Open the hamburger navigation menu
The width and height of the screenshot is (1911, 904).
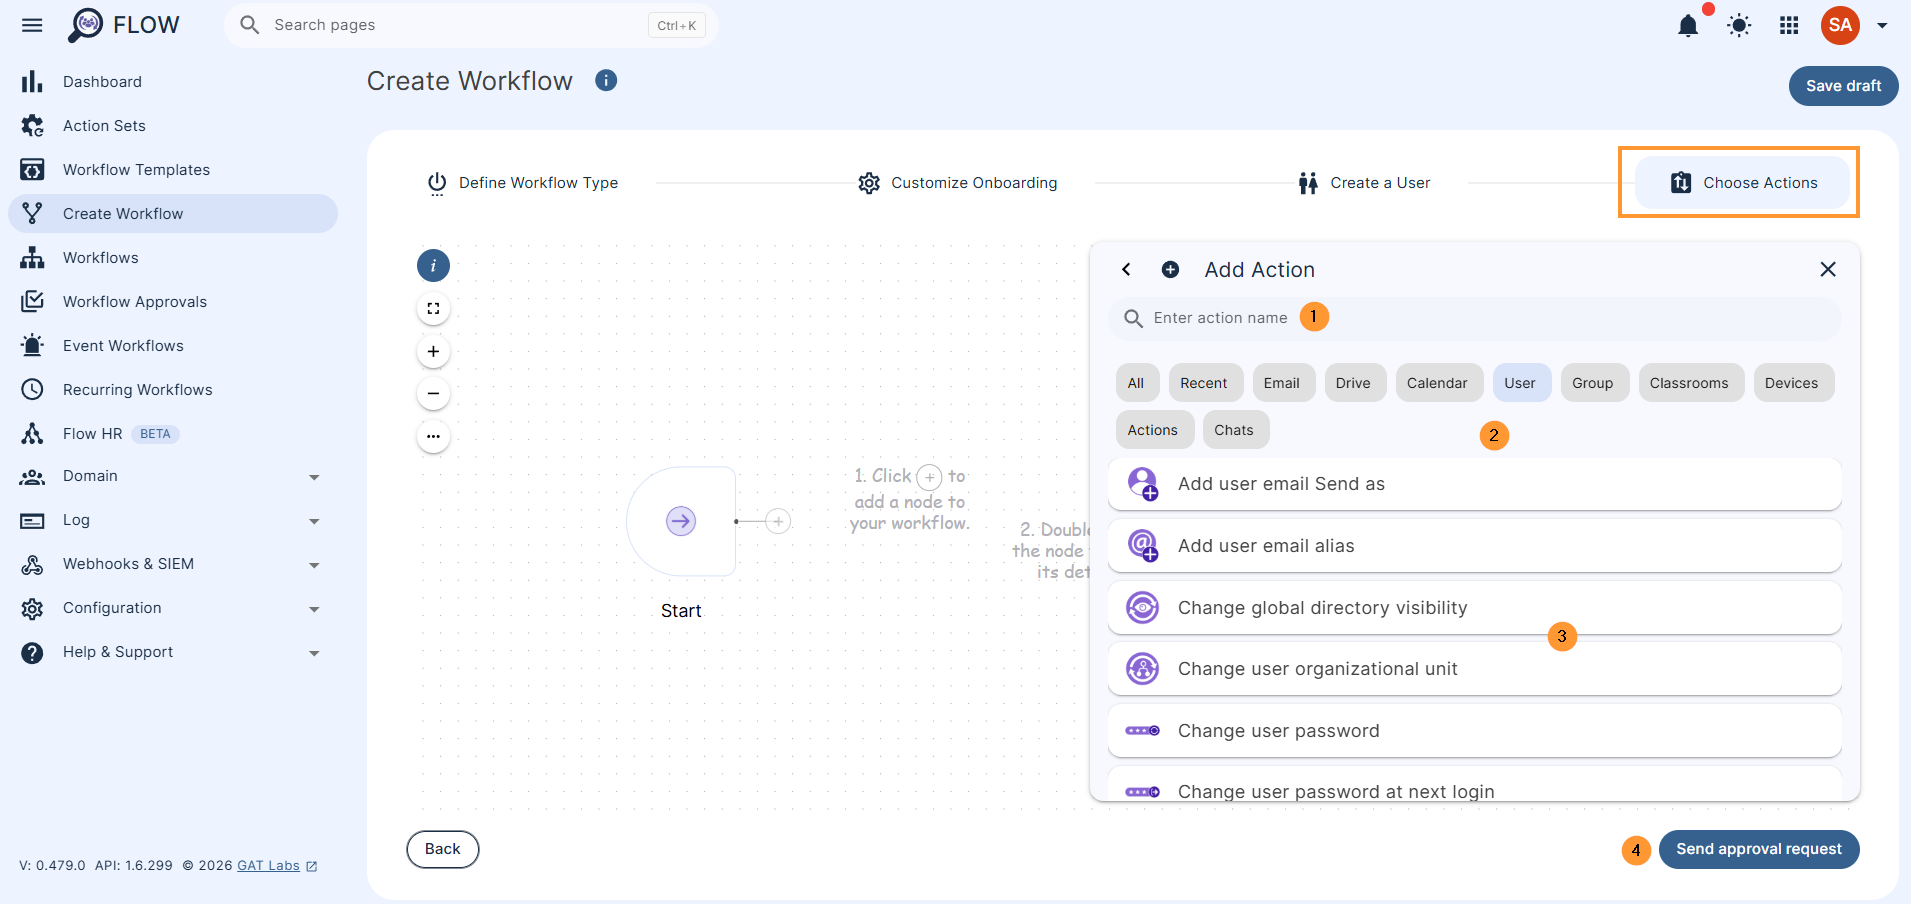click(x=32, y=25)
